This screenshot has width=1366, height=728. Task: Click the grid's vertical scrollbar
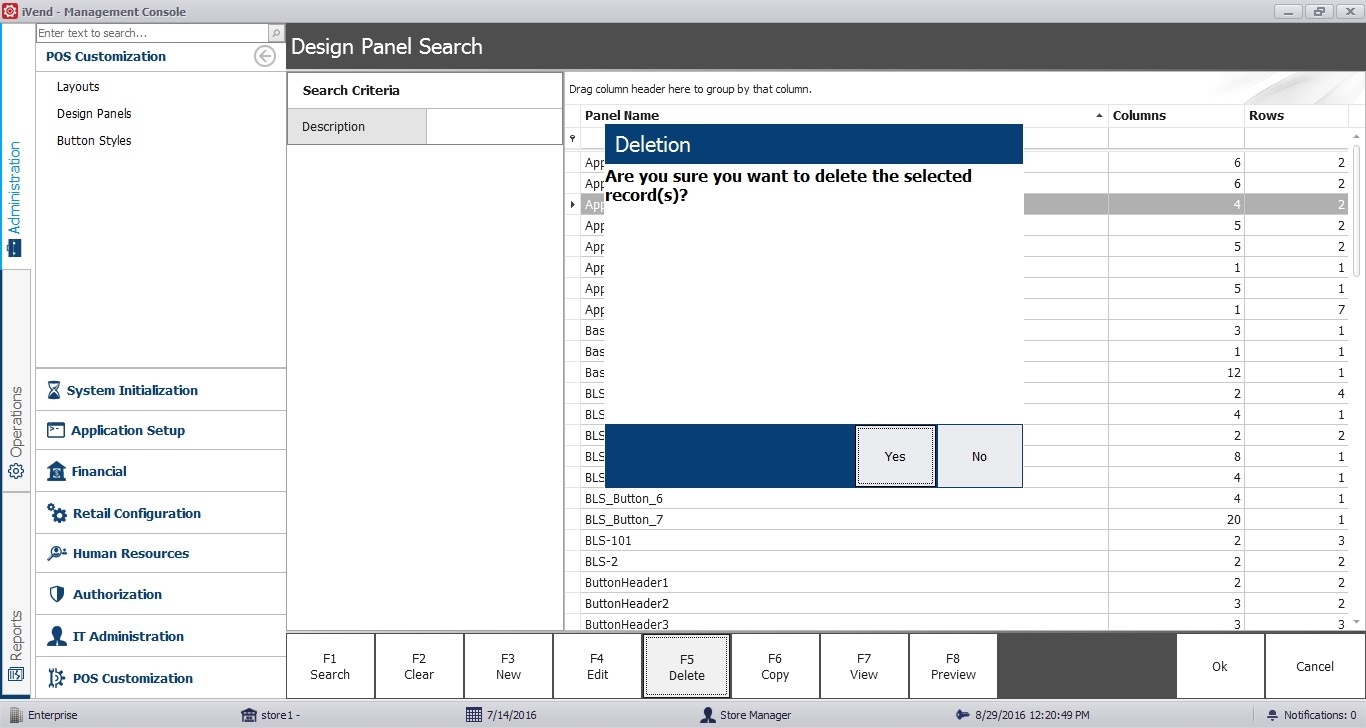pos(1356,210)
